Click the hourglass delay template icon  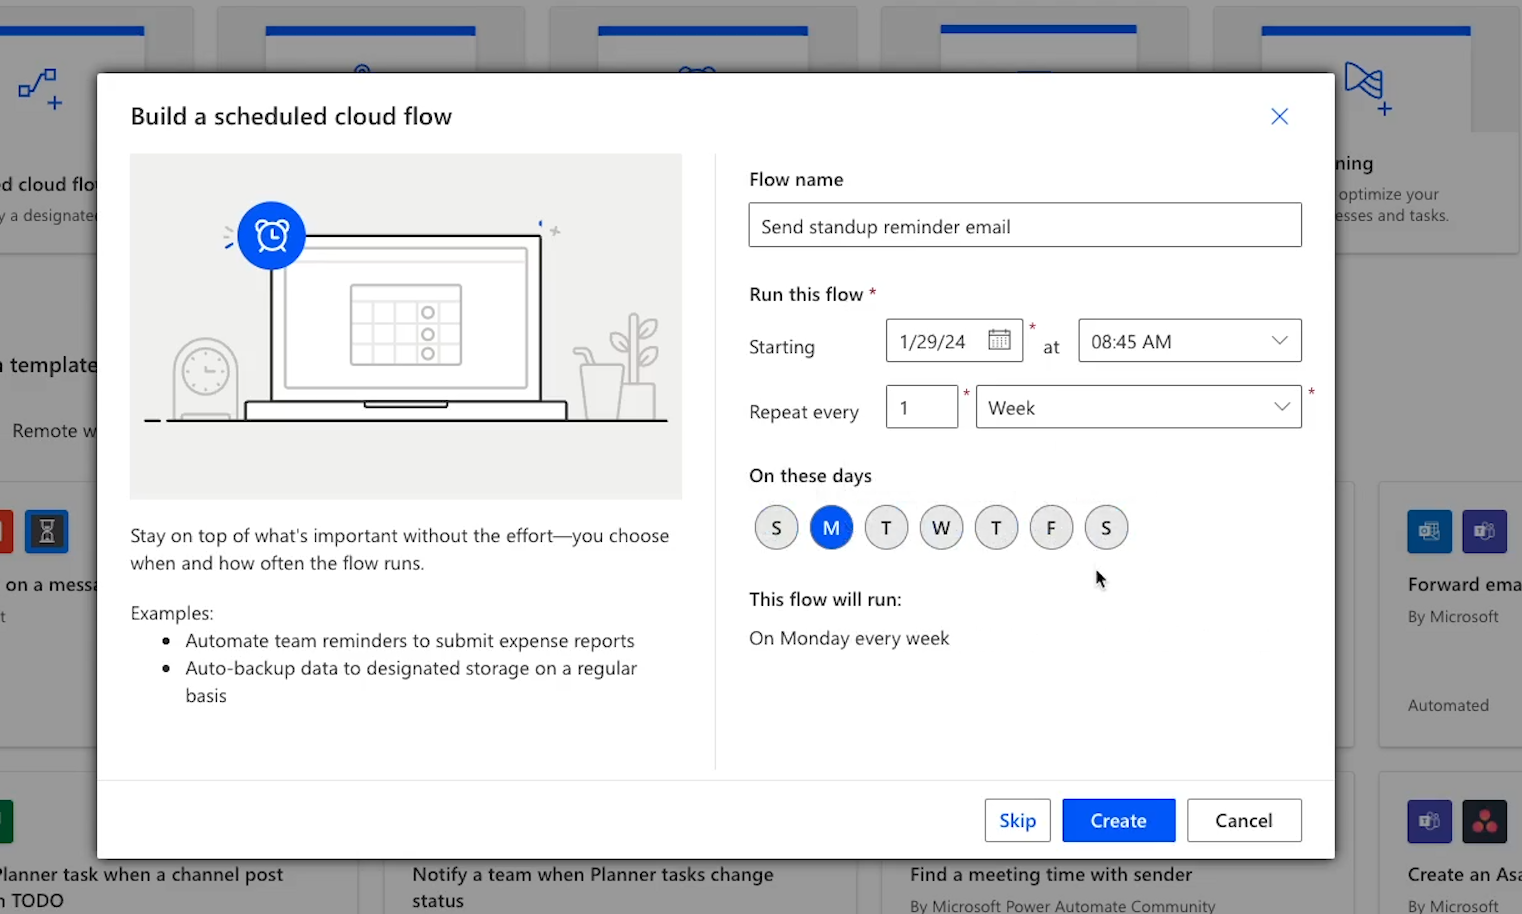click(x=46, y=531)
